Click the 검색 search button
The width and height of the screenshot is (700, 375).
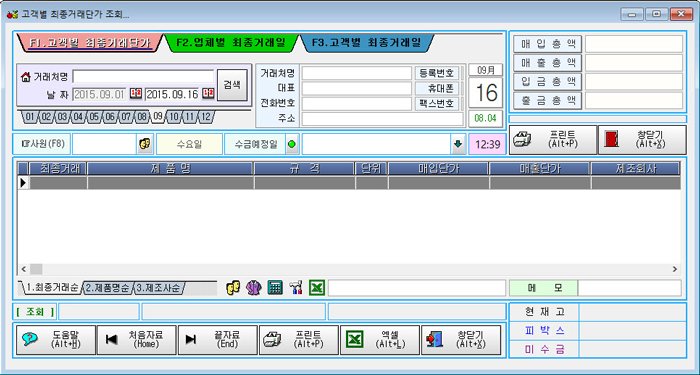[x=232, y=84]
